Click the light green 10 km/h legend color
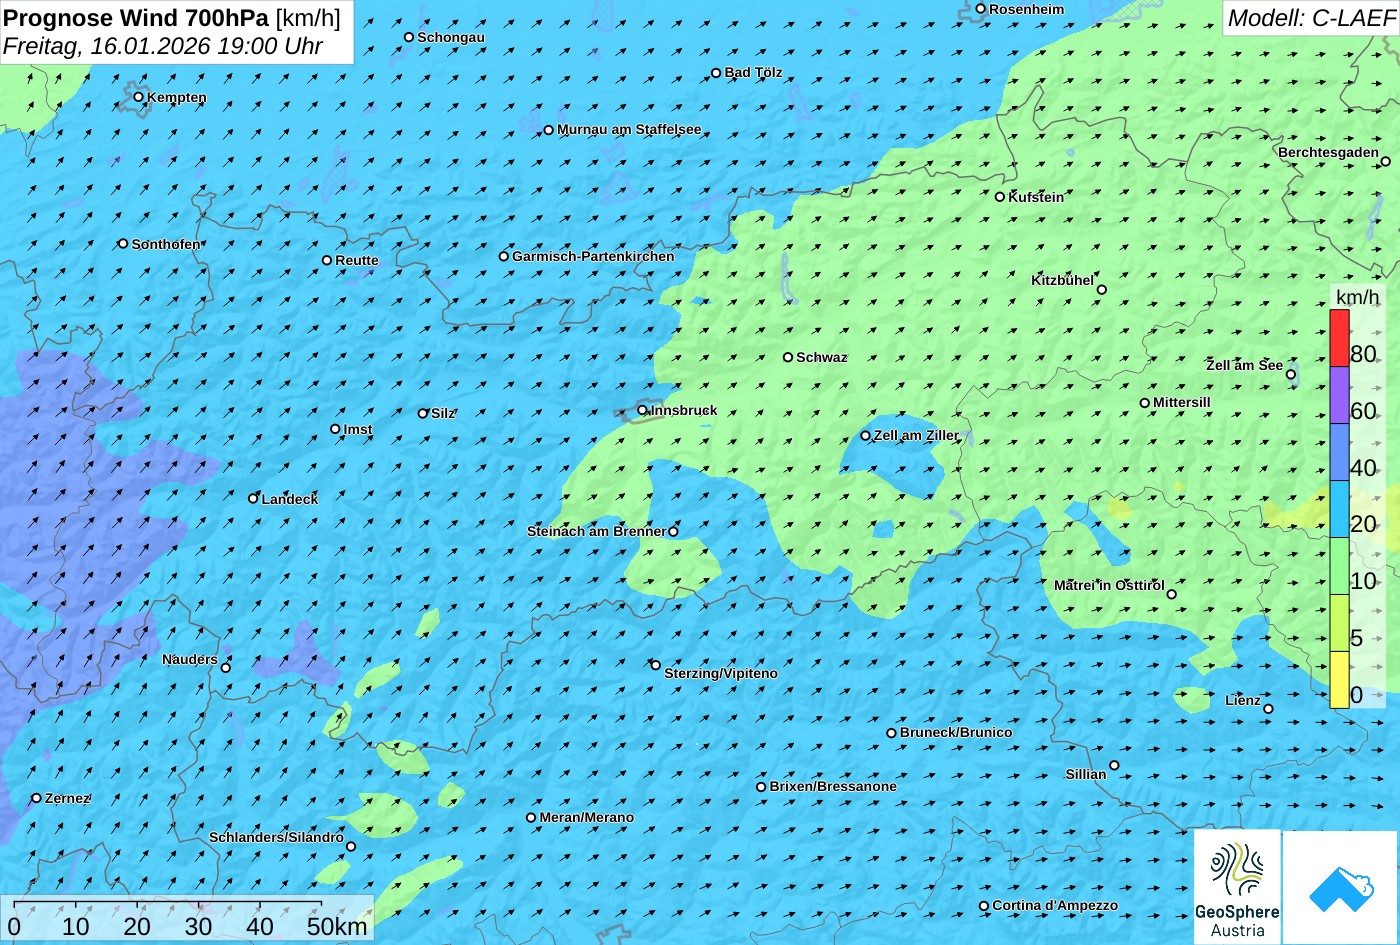 (x=1339, y=566)
